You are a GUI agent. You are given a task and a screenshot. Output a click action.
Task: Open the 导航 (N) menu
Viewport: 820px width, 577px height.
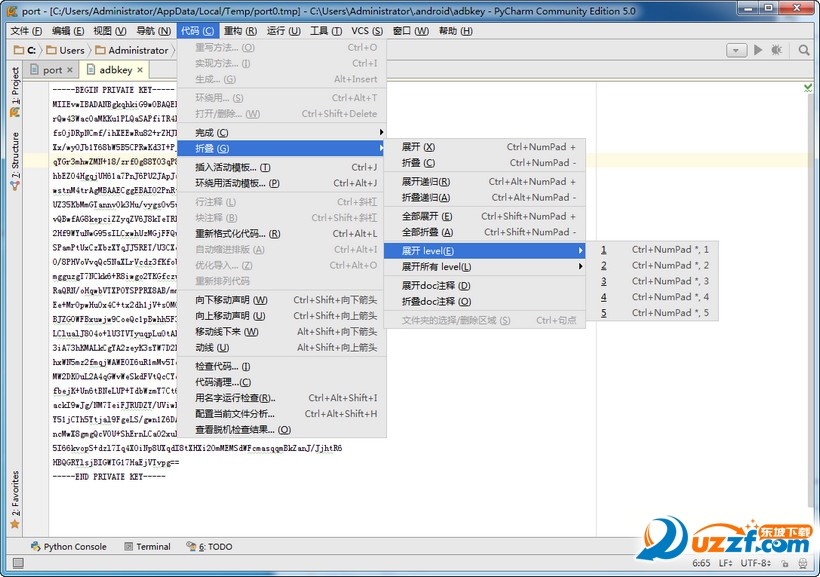(x=153, y=31)
